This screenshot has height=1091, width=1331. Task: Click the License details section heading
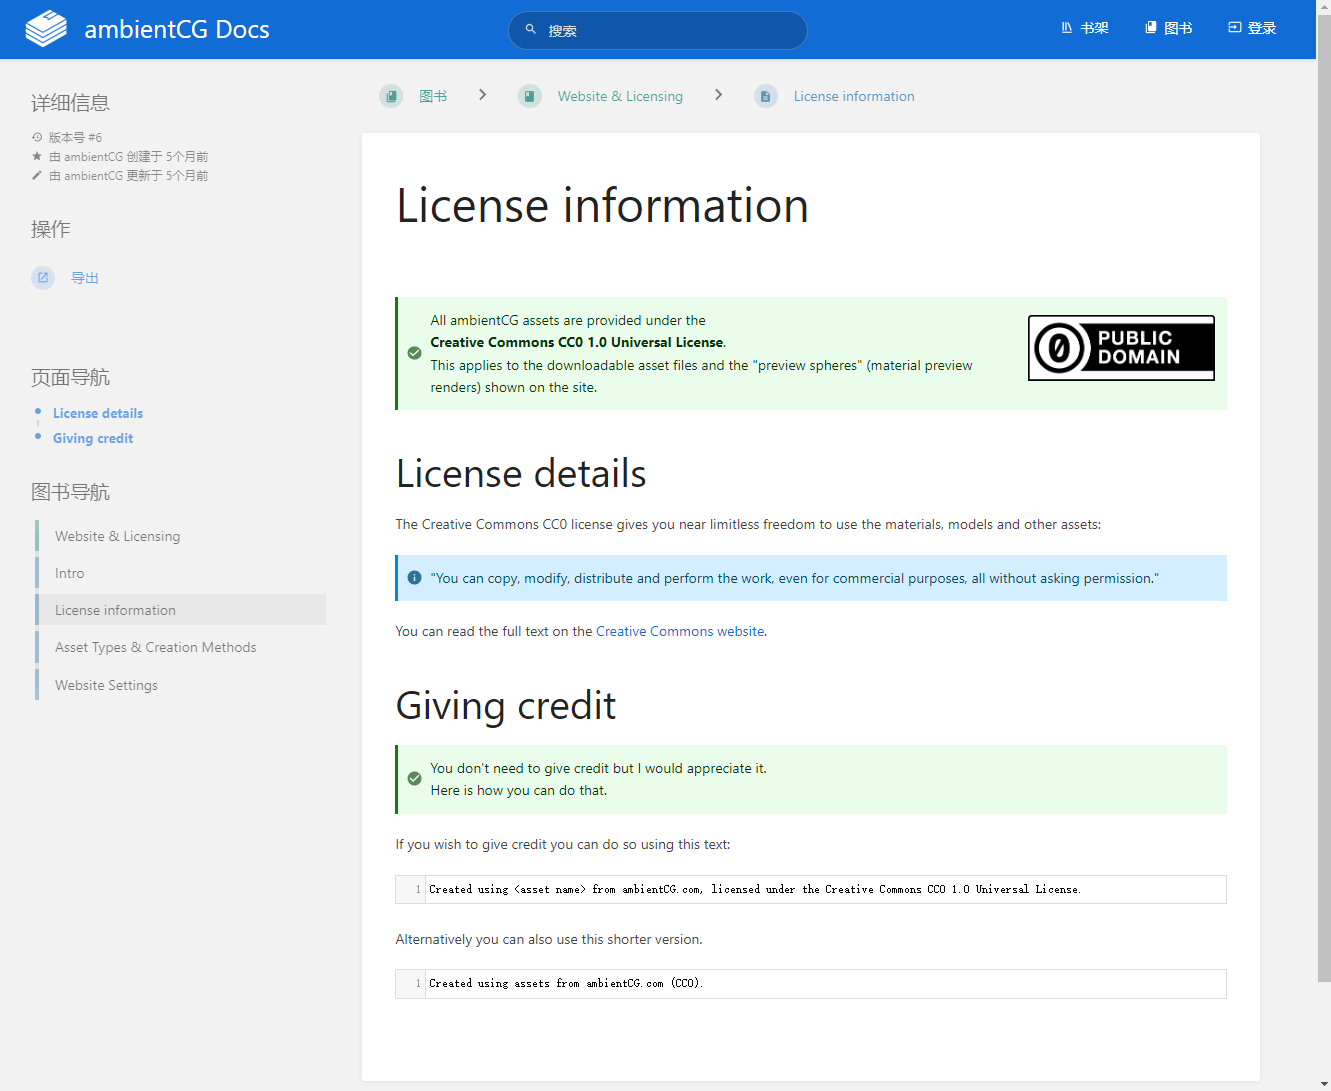[x=521, y=474]
